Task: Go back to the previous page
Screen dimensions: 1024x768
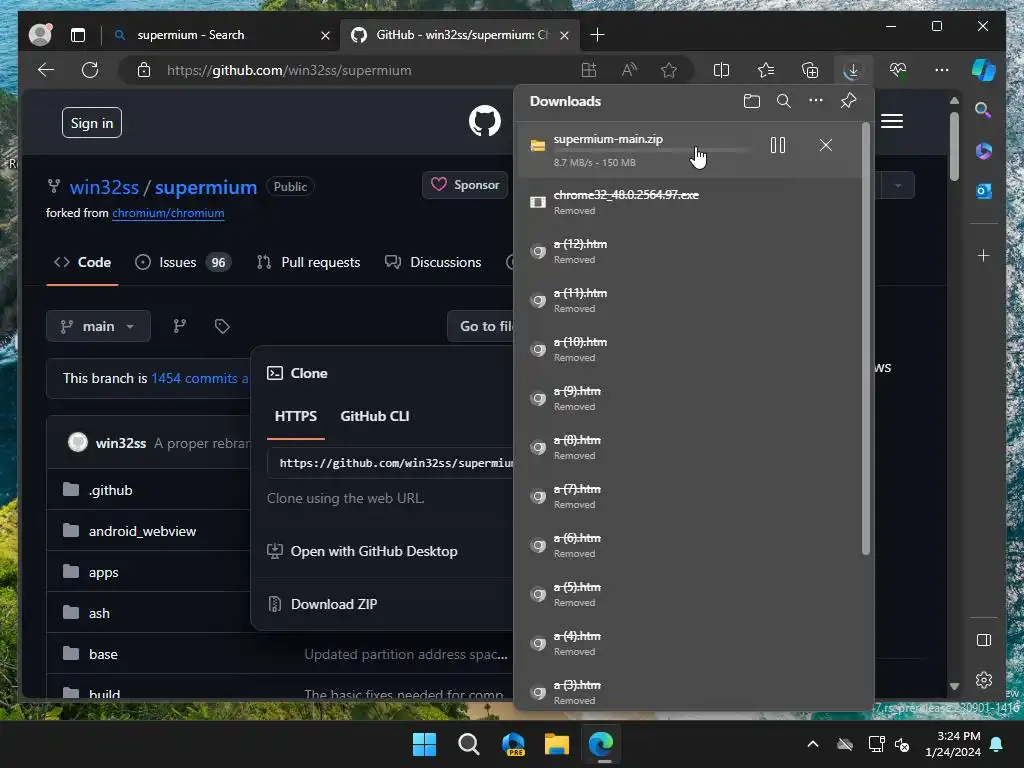Action: click(x=46, y=70)
